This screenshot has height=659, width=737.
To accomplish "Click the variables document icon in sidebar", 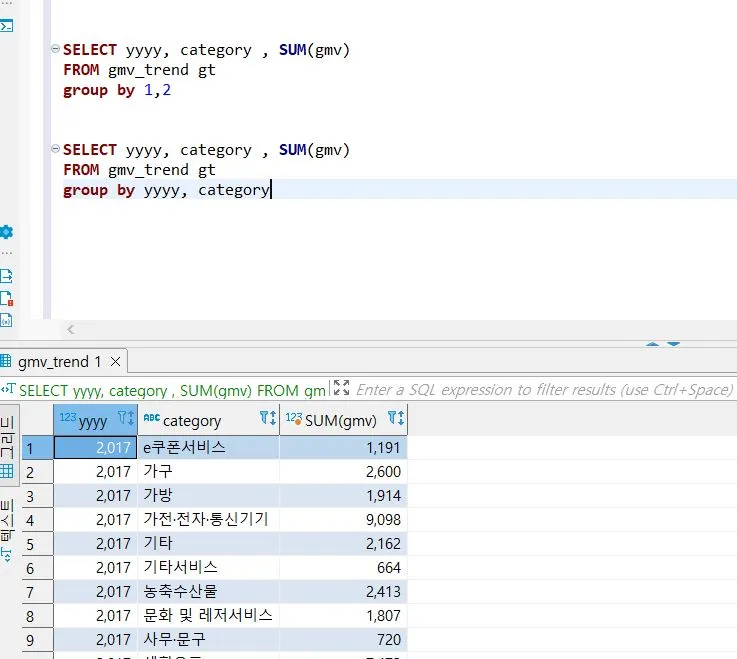I will pos(6,321).
